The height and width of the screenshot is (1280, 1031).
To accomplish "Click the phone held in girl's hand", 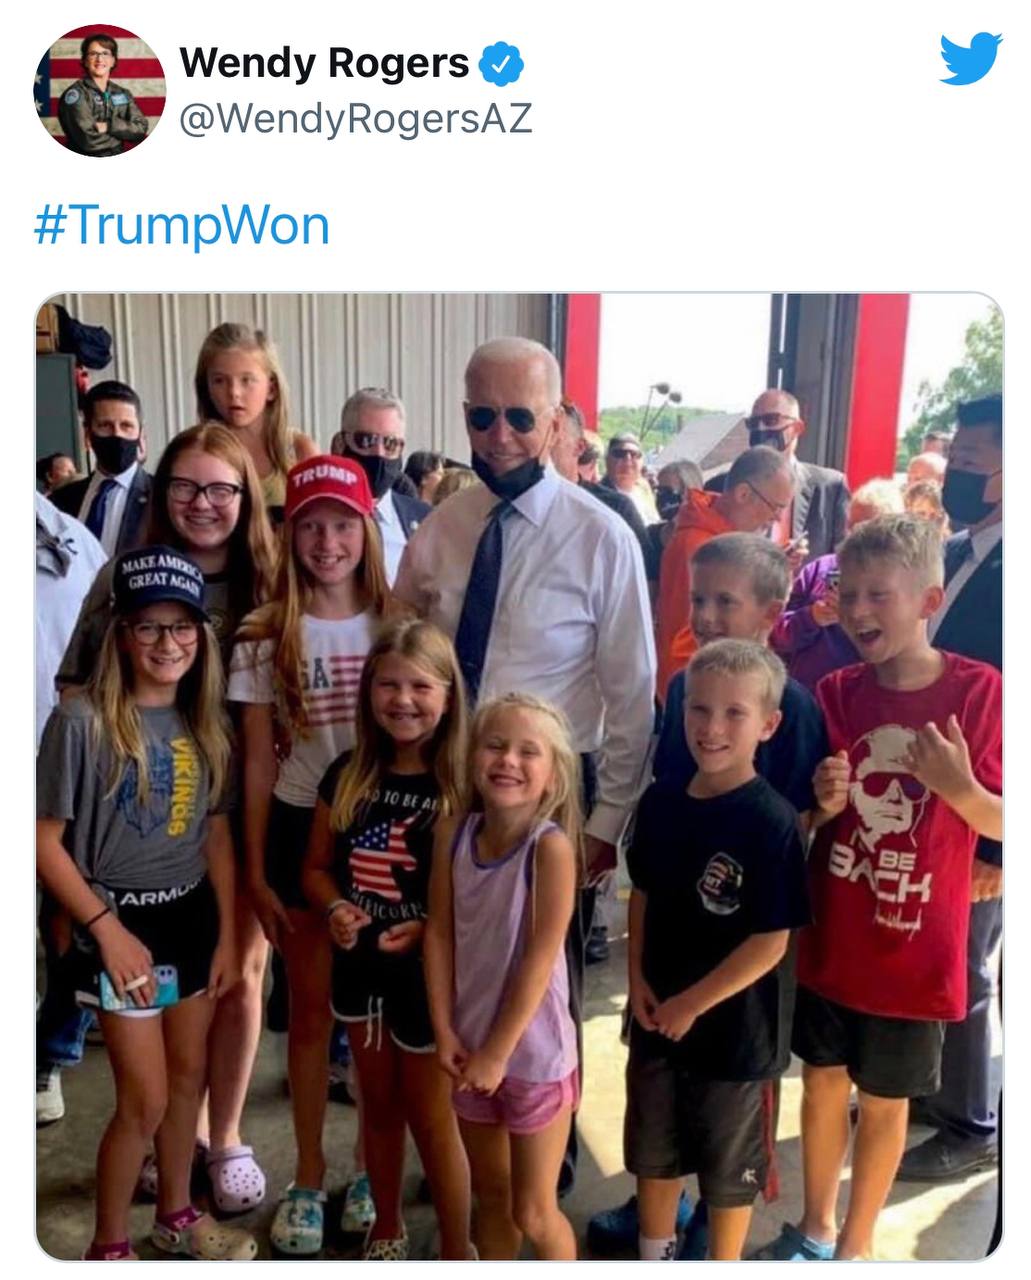I will [140, 987].
